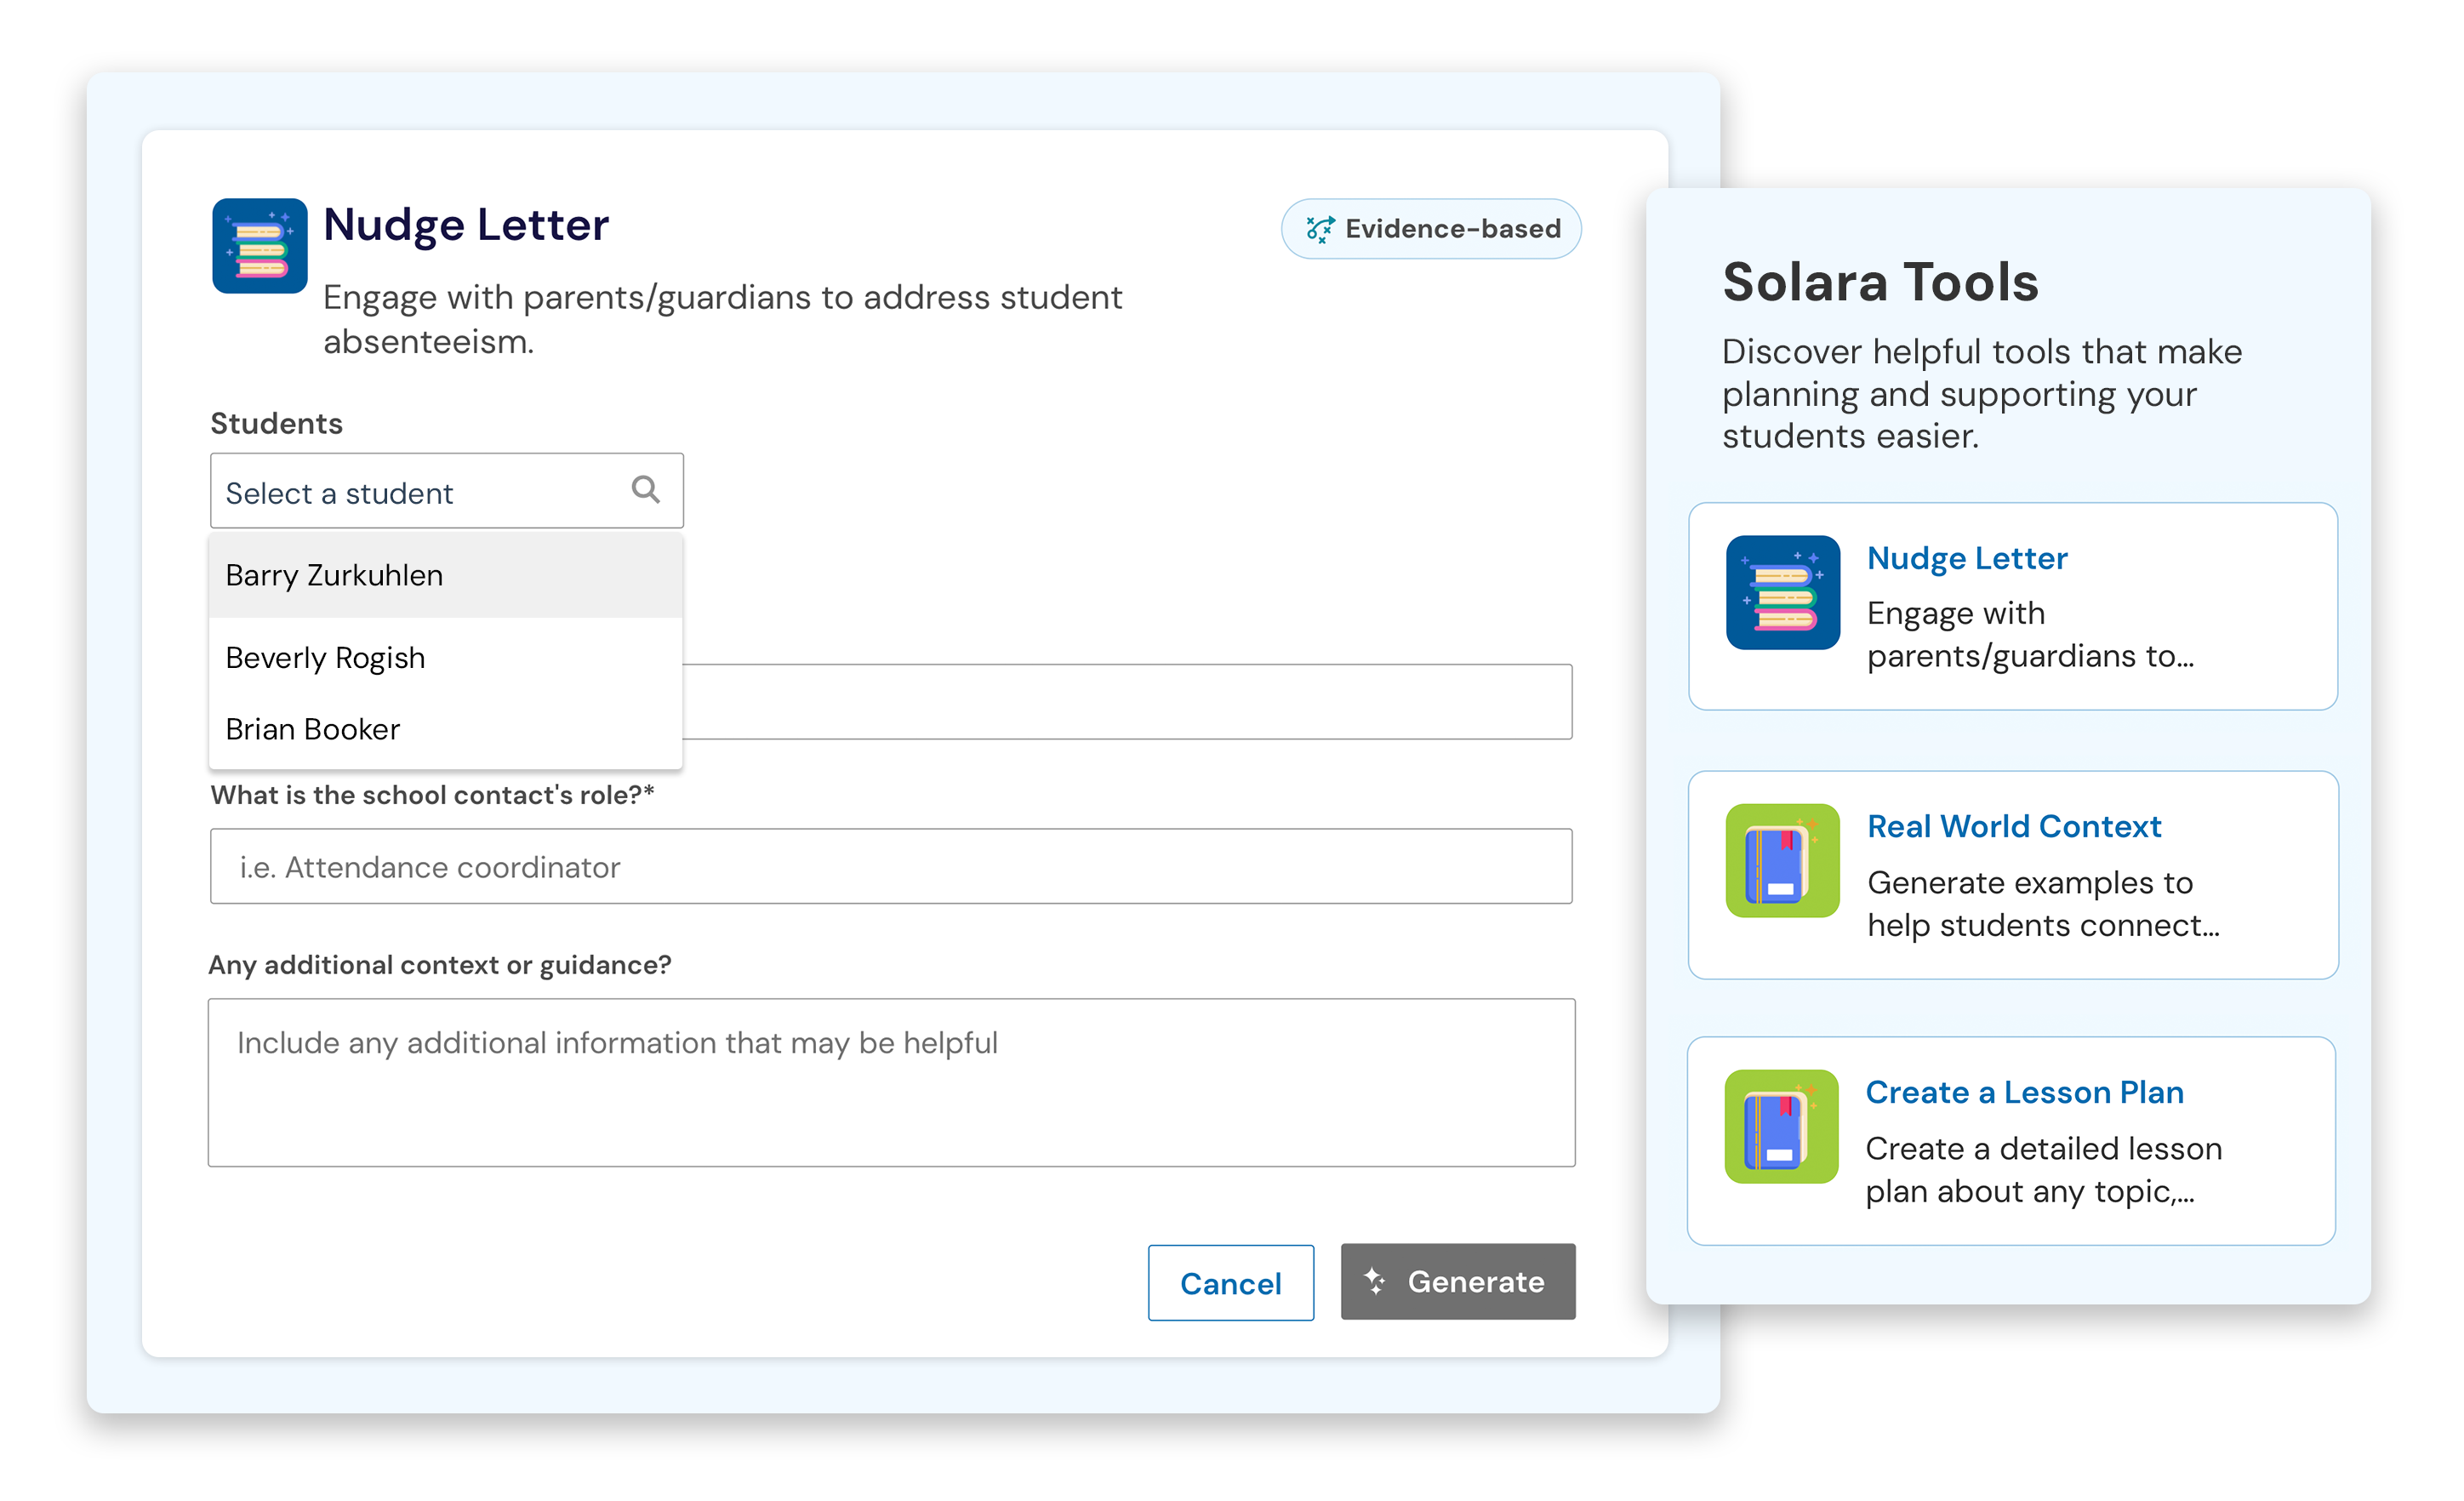Screen dimensions: 2464x1501
Task: Click the Generate button
Action: [1458, 1282]
